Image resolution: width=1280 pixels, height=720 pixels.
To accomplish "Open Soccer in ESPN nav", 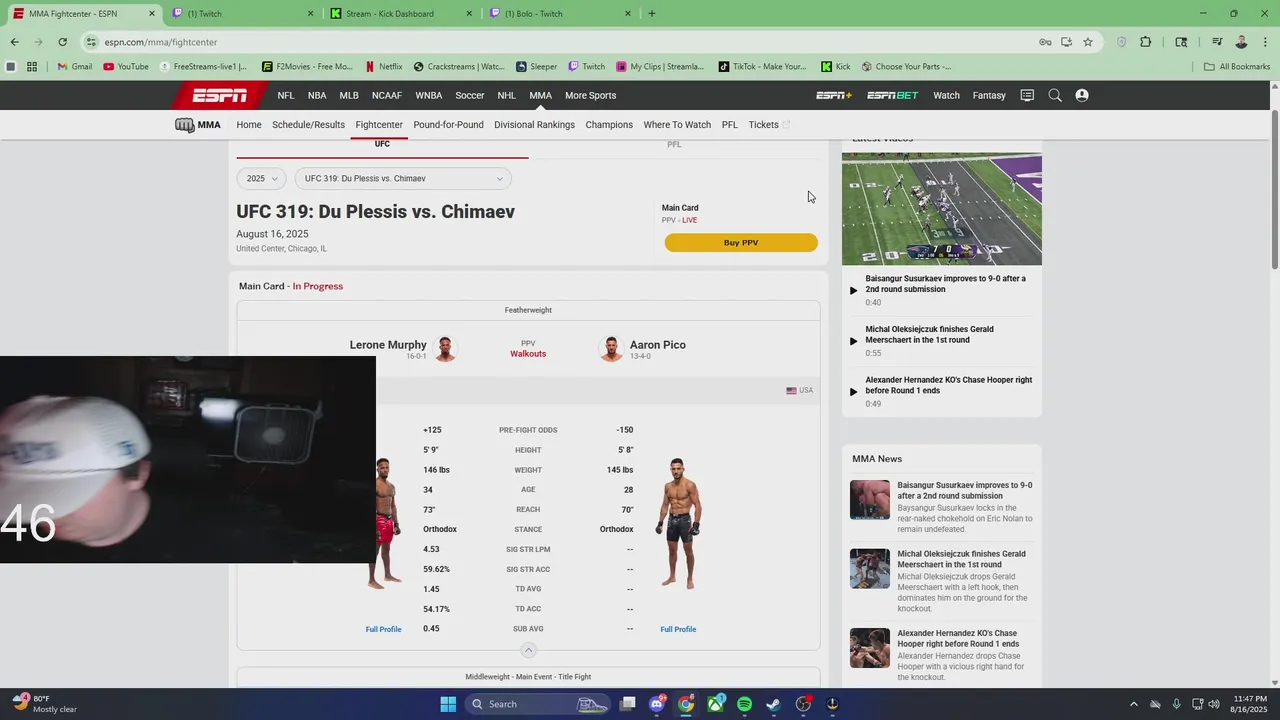I will pyautogui.click(x=470, y=95).
